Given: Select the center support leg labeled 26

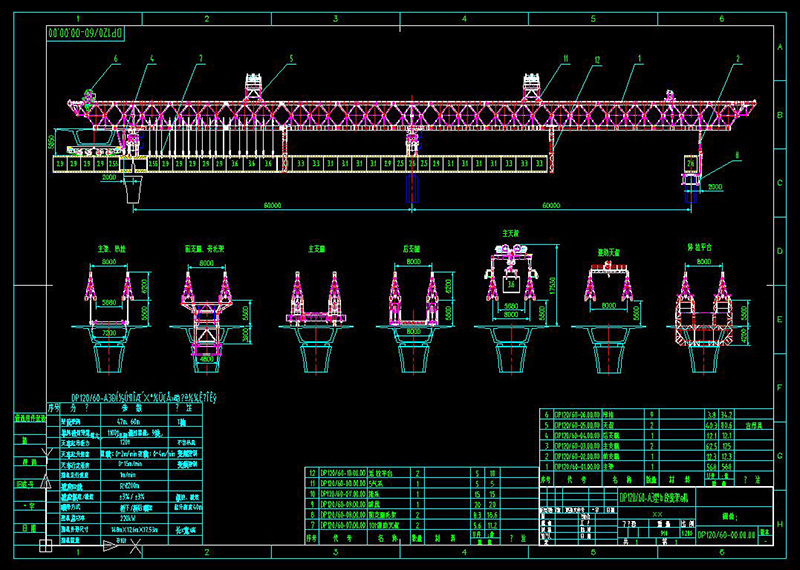Looking at the screenshot, I should coord(411,162).
